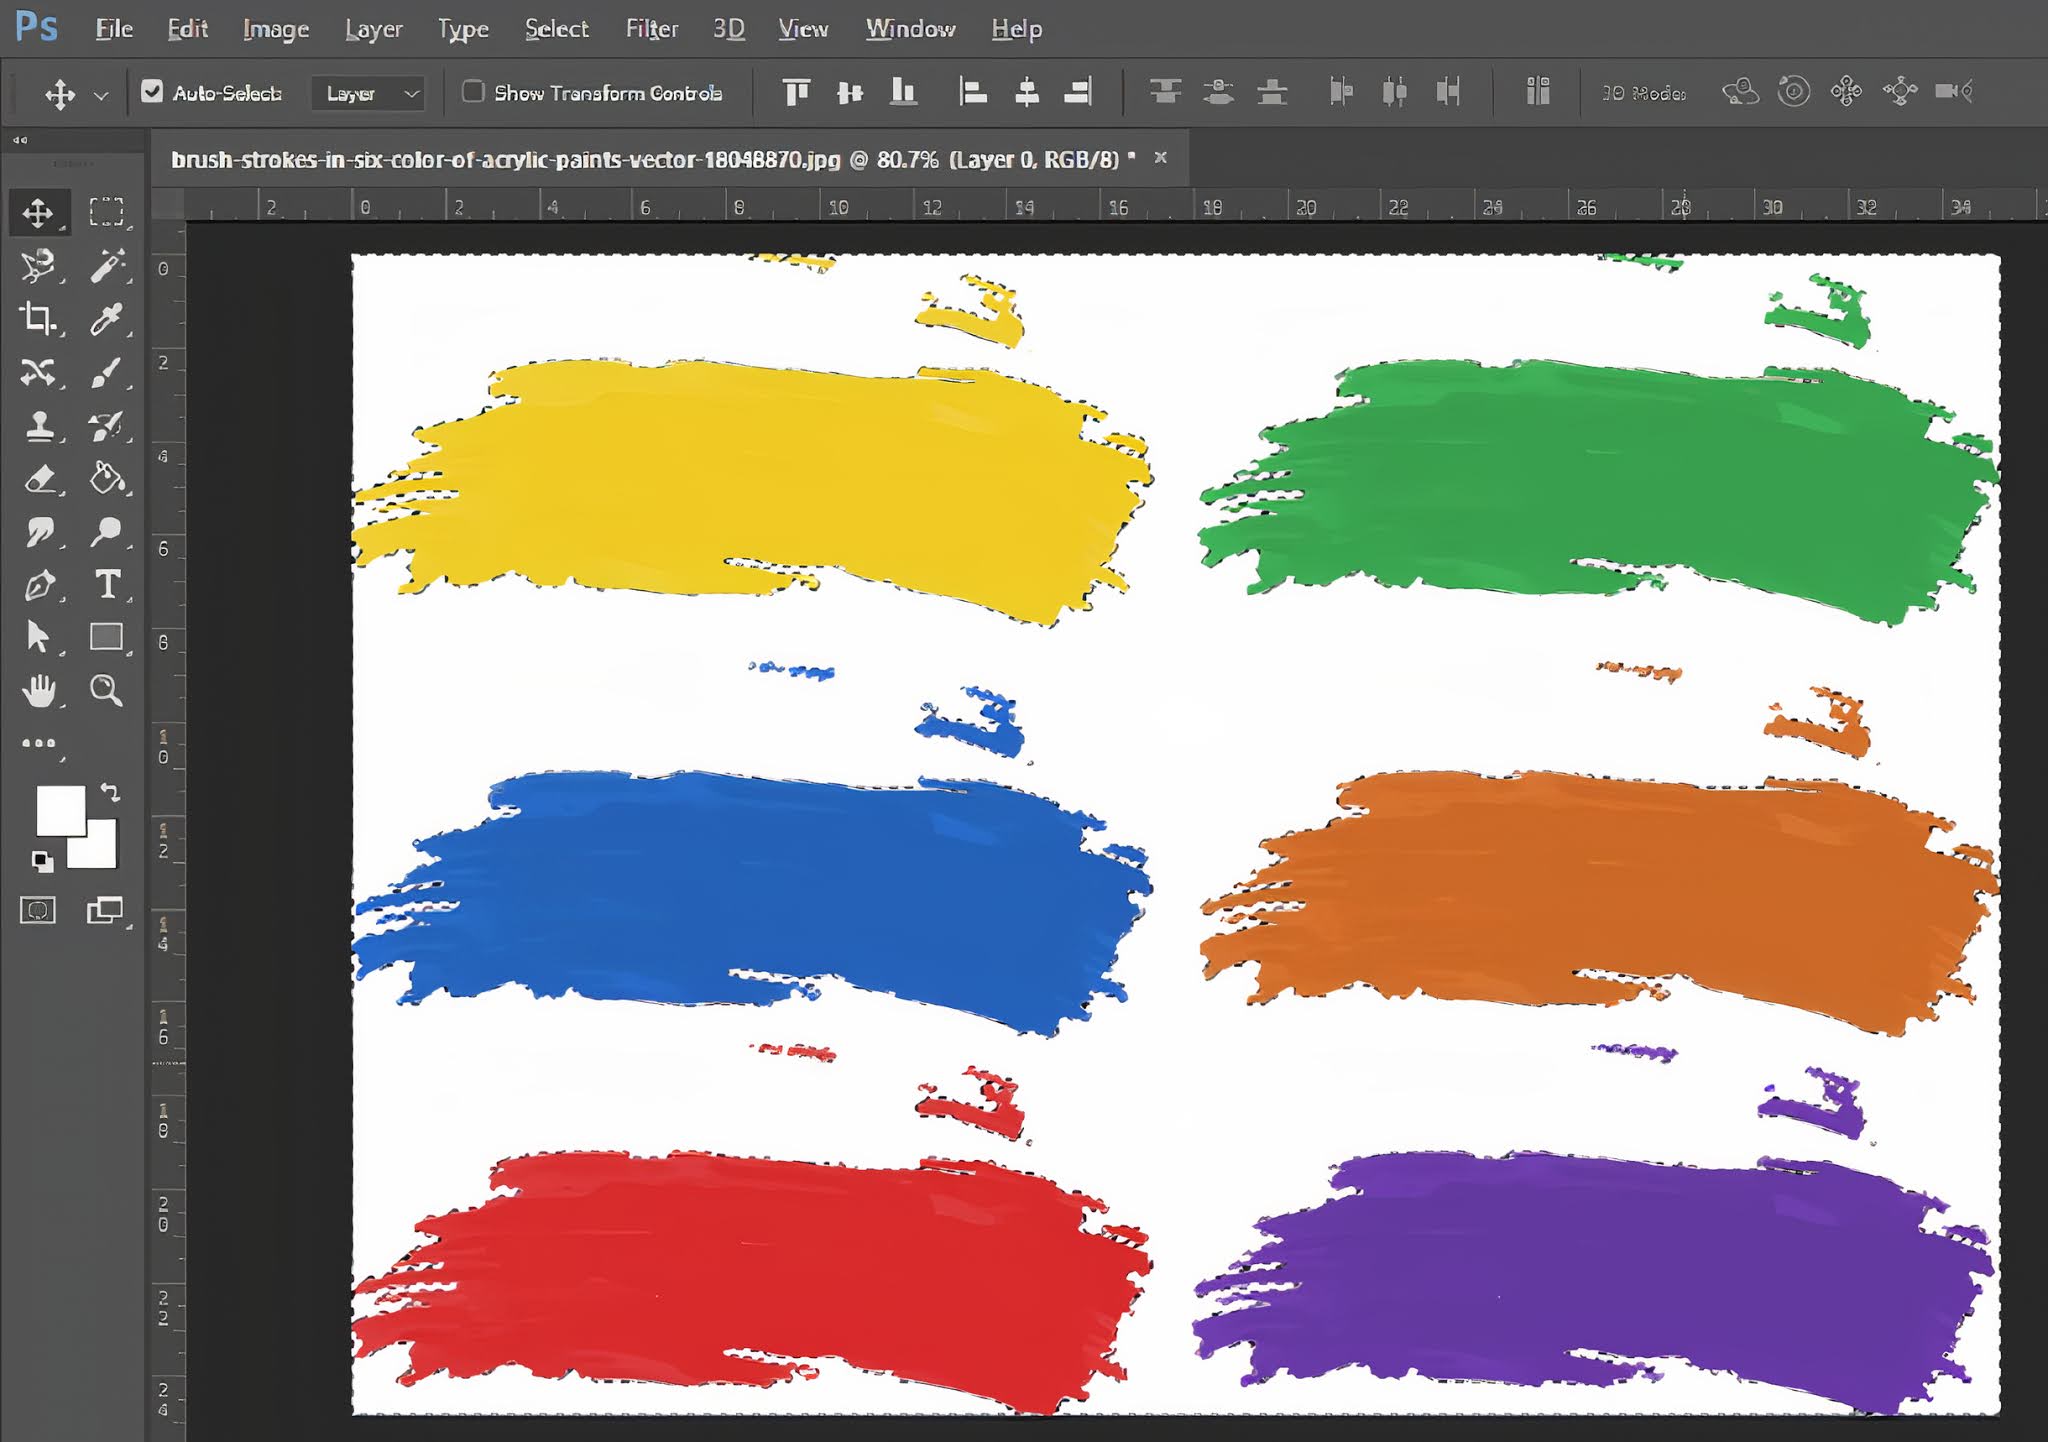
Task: Open the Edit Toolbar three-dots menu
Action: [x=38, y=743]
